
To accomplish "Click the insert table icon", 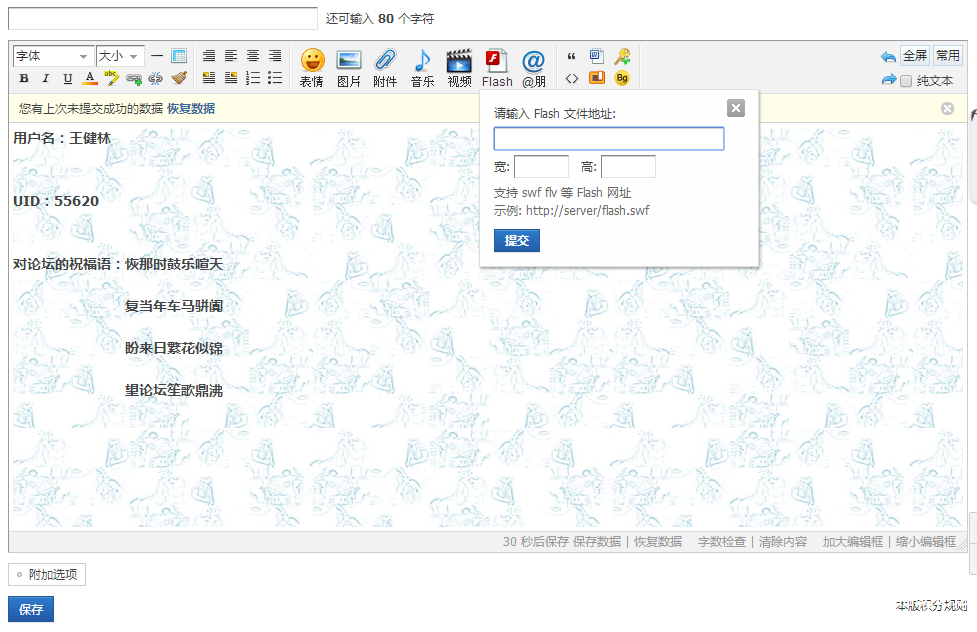I will click(x=179, y=56).
